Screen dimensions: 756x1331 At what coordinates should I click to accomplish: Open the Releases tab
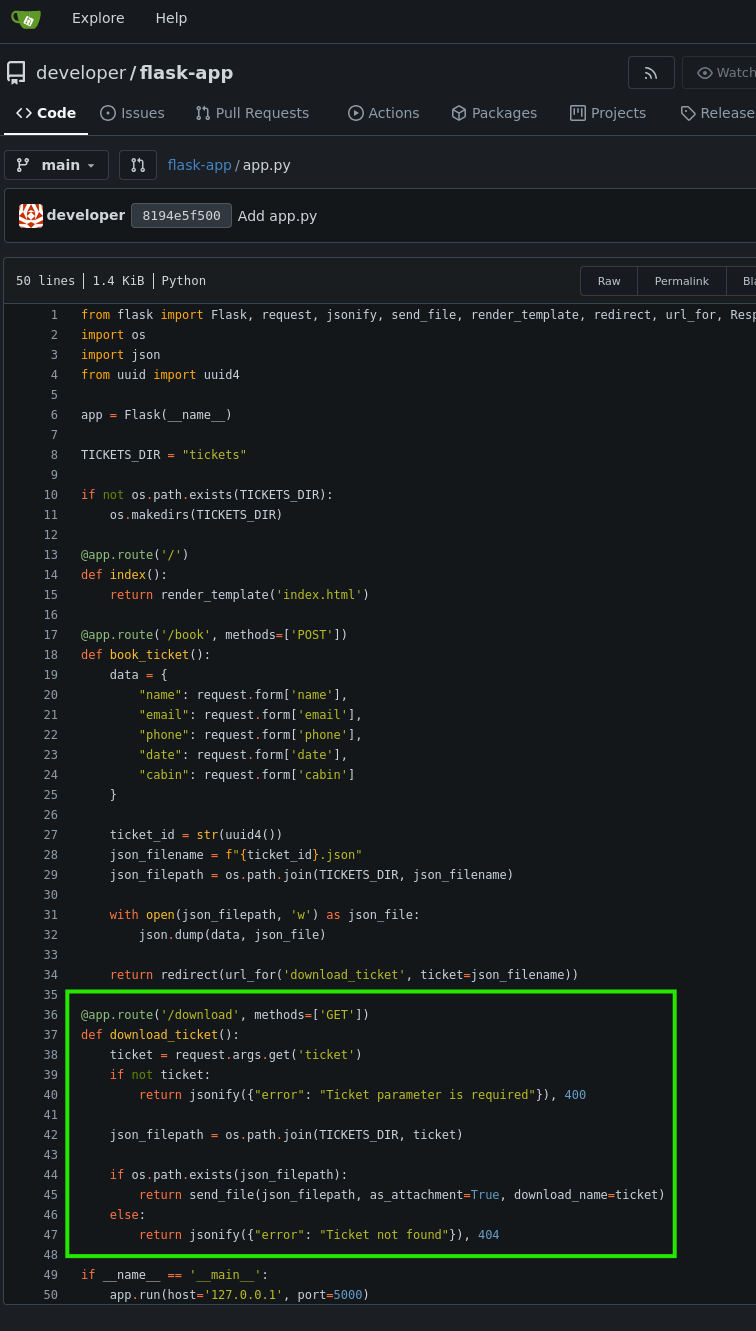point(718,113)
